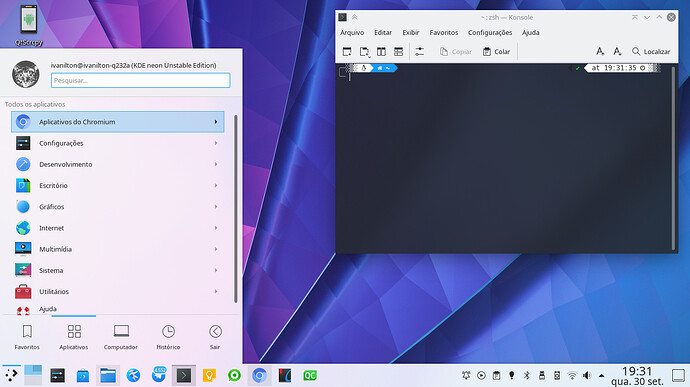Open System Settings from taskbar

tap(57, 375)
